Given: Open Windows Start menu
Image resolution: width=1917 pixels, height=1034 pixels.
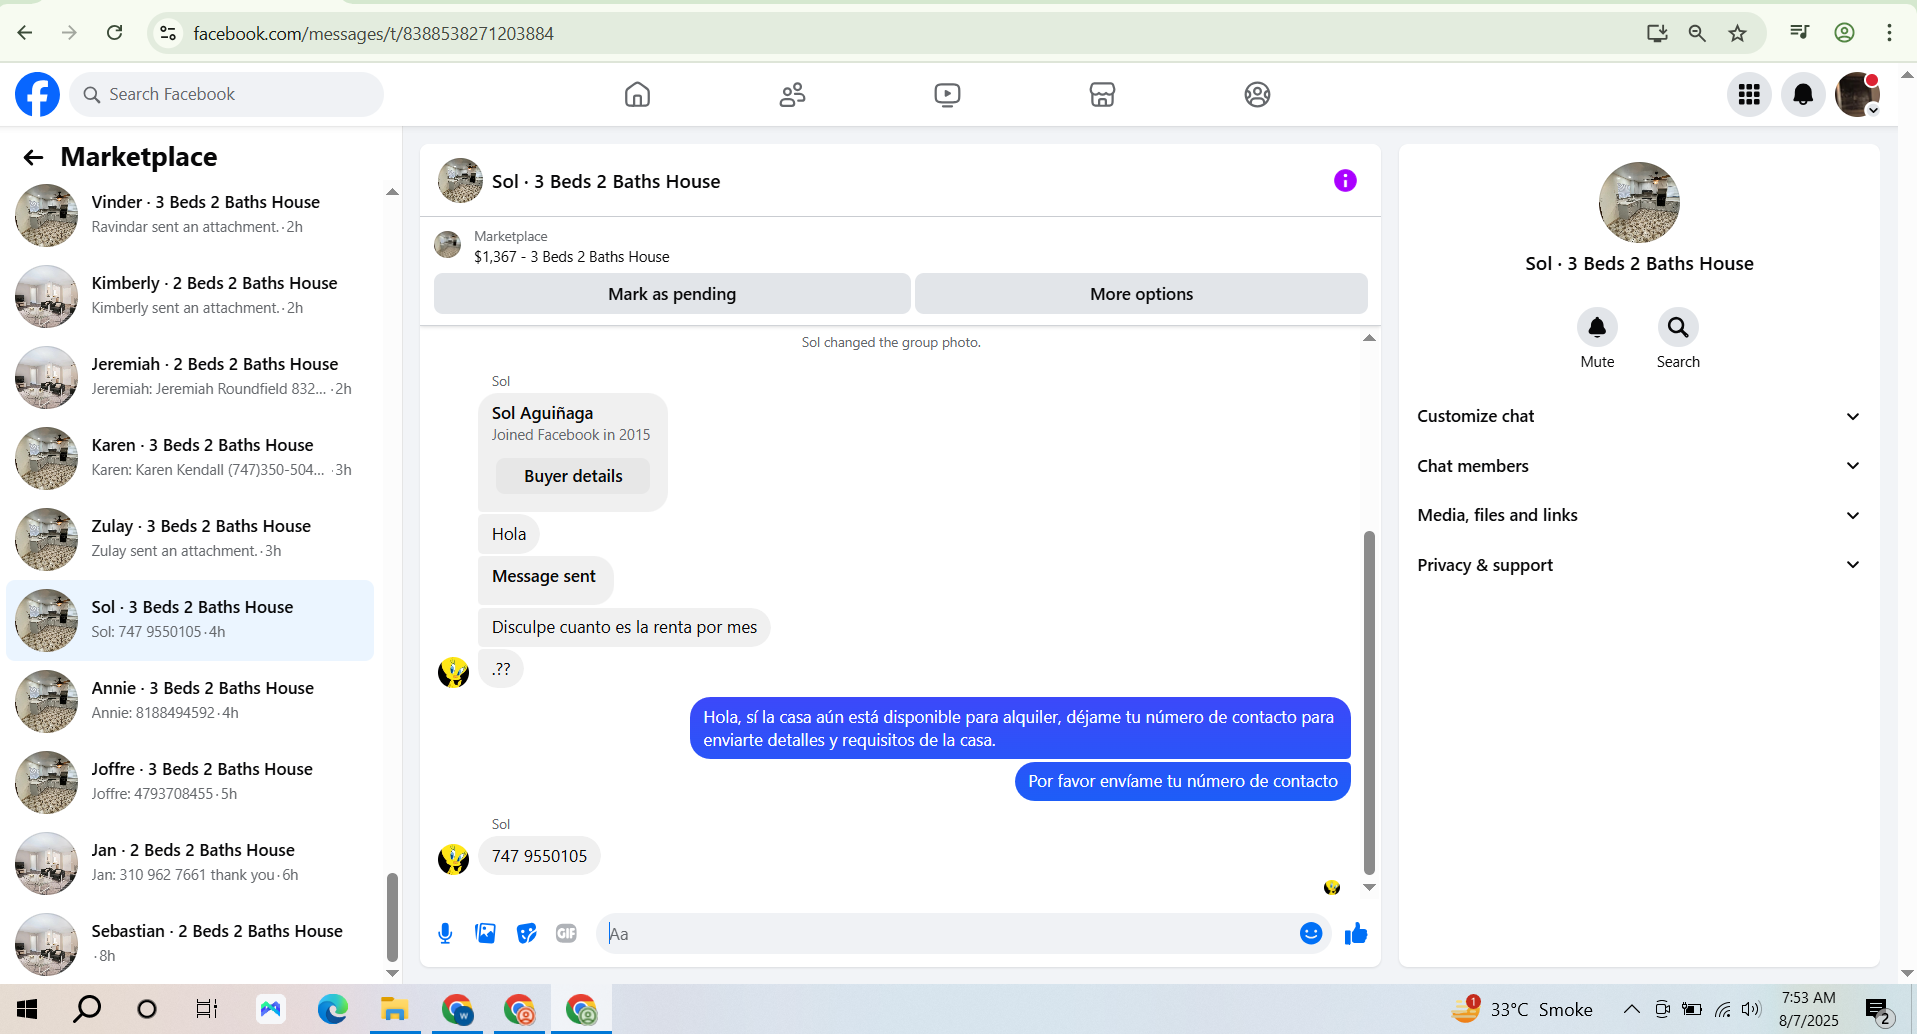Looking at the screenshot, I should [x=27, y=1009].
